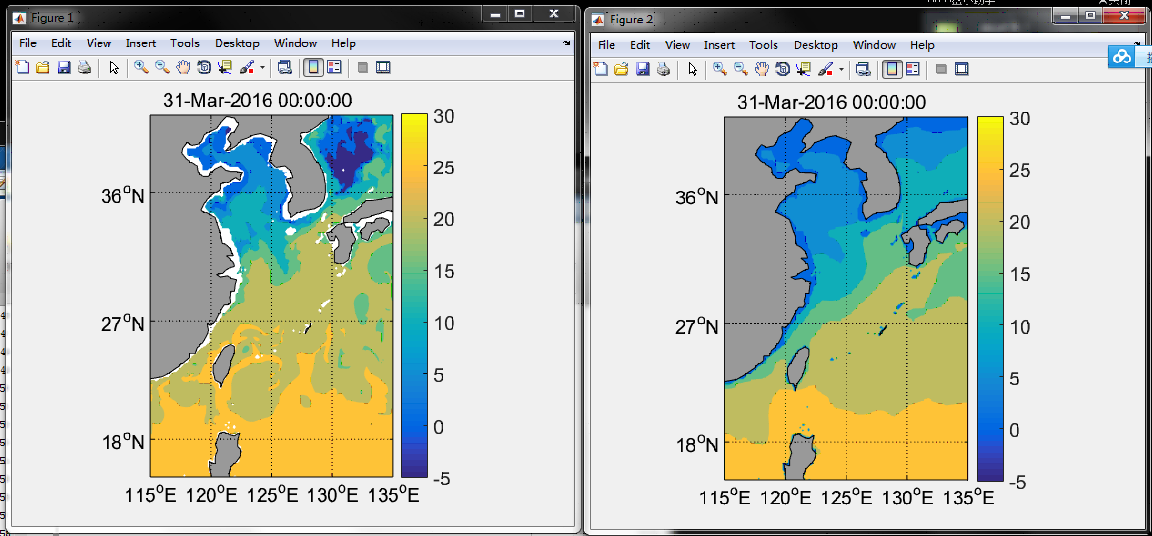
Task: Click Zoom In tool in Figure 1
Action: click(x=141, y=68)
